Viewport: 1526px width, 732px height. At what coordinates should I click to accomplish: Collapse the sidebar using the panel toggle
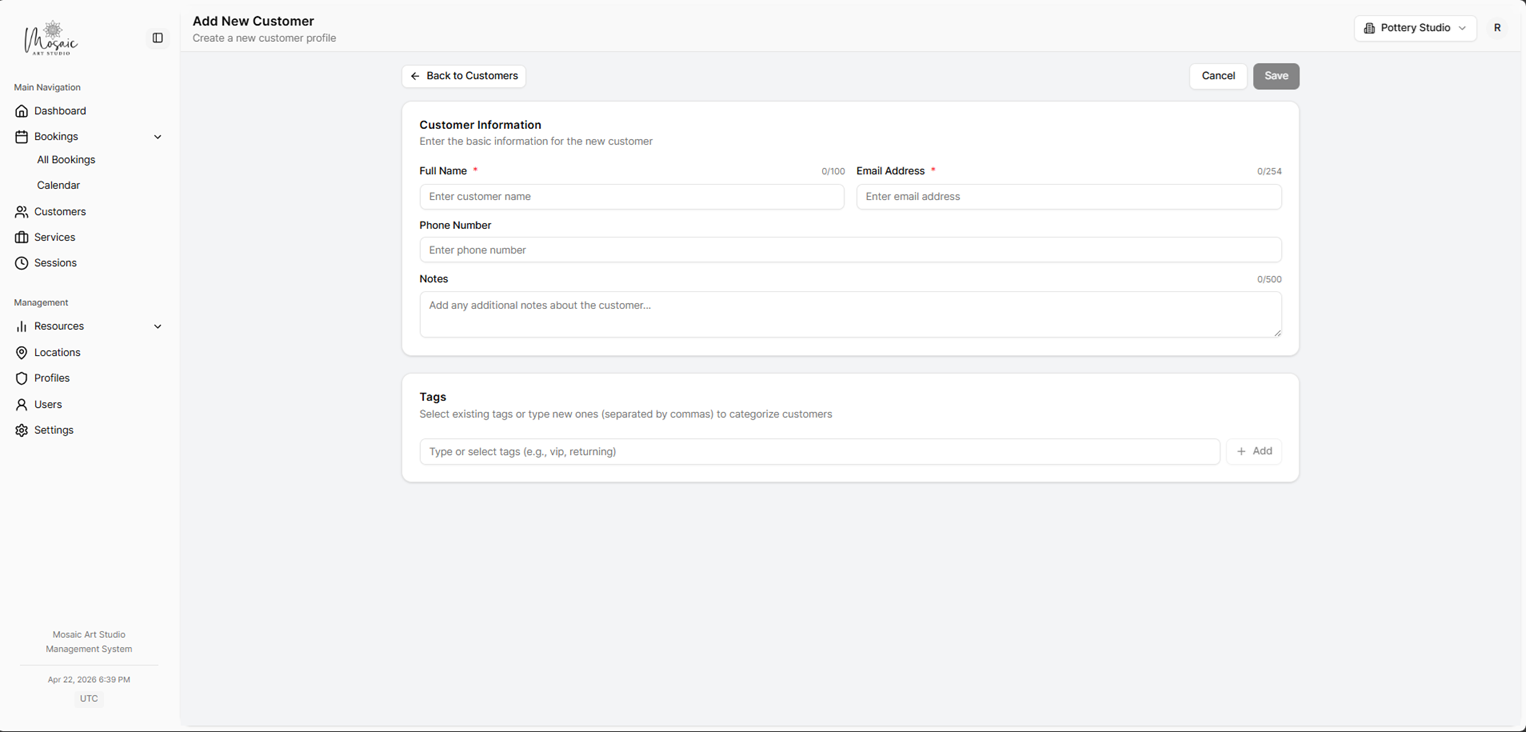[157, 37]
